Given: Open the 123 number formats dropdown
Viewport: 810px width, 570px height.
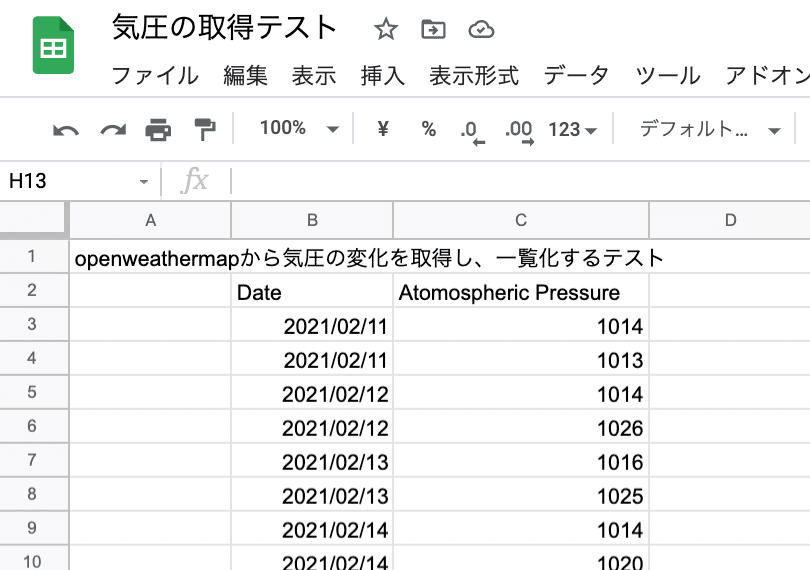Looking at the screenshot, I should 572,129.
